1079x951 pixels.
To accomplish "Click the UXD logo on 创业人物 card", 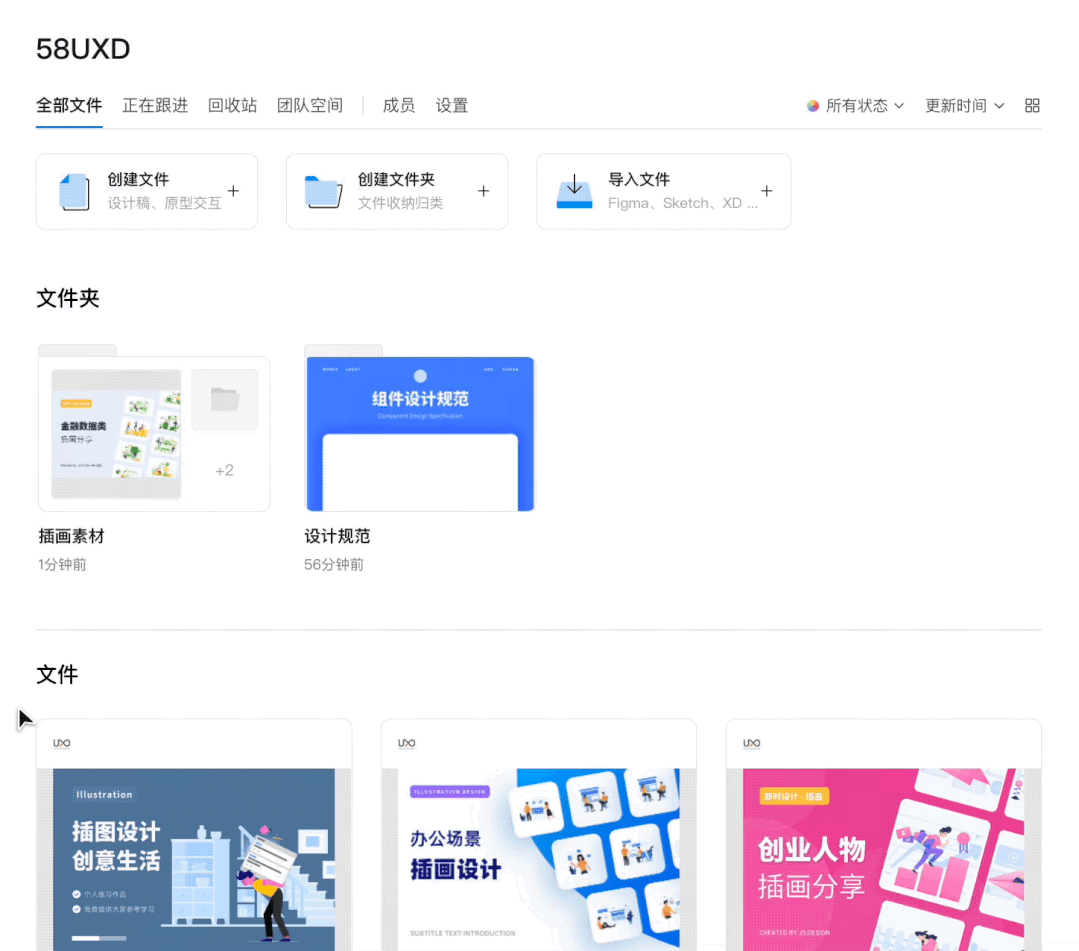I will (751, 743).
